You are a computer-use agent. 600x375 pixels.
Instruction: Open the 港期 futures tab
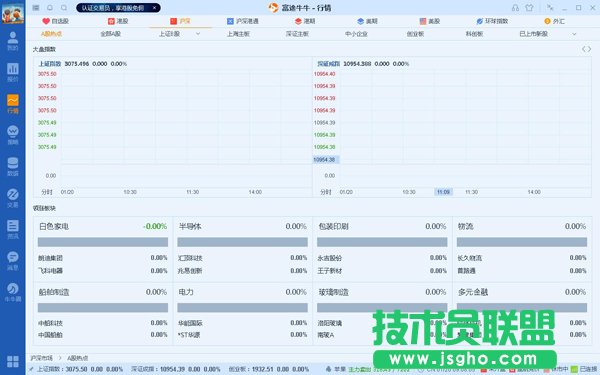point(305,21)
